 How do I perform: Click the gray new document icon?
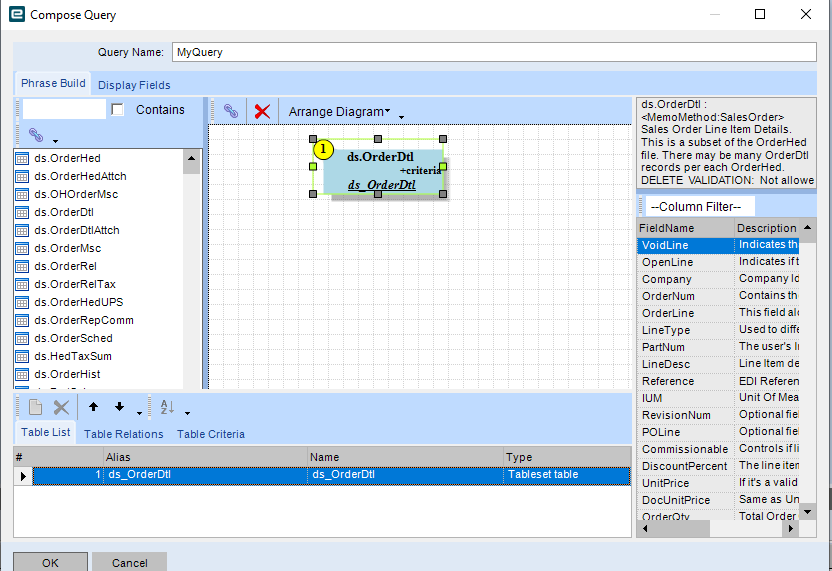[x=35, y=407]
